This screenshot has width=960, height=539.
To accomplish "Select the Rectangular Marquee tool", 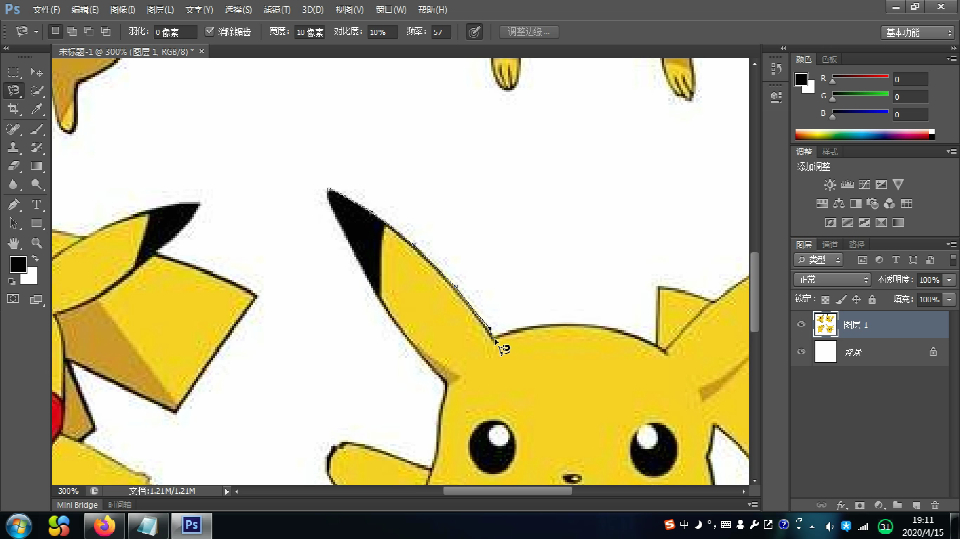I will (14, 72).
